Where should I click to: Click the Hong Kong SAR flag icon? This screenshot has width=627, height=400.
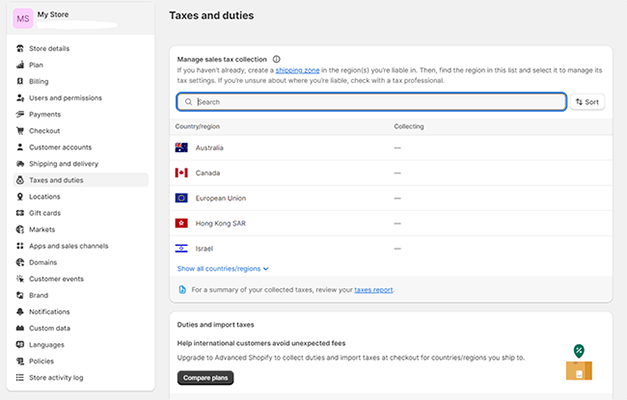[x=181, y=223]
